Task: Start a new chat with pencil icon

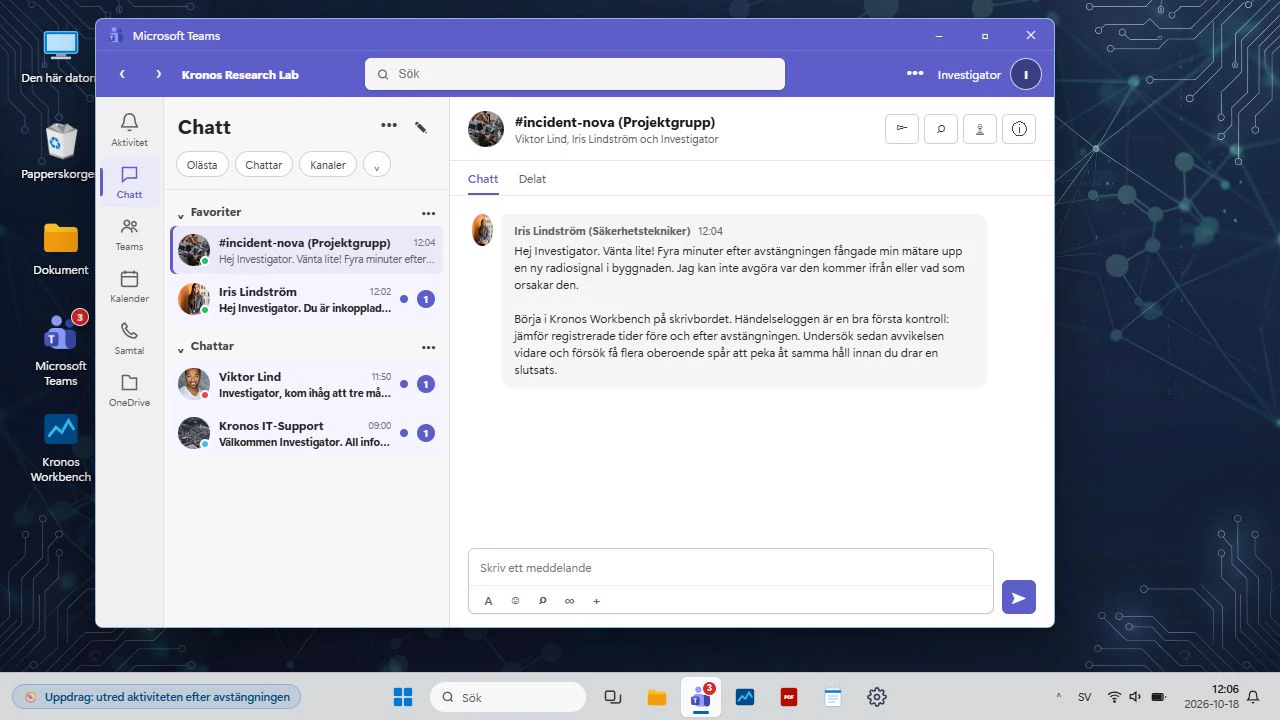Action: (421, 127)
